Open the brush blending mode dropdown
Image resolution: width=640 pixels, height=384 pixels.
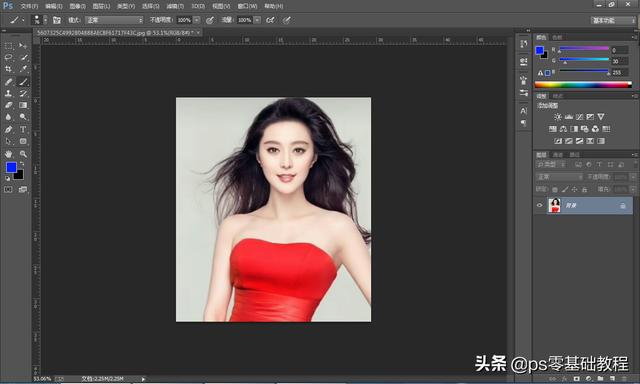(114, 20)
